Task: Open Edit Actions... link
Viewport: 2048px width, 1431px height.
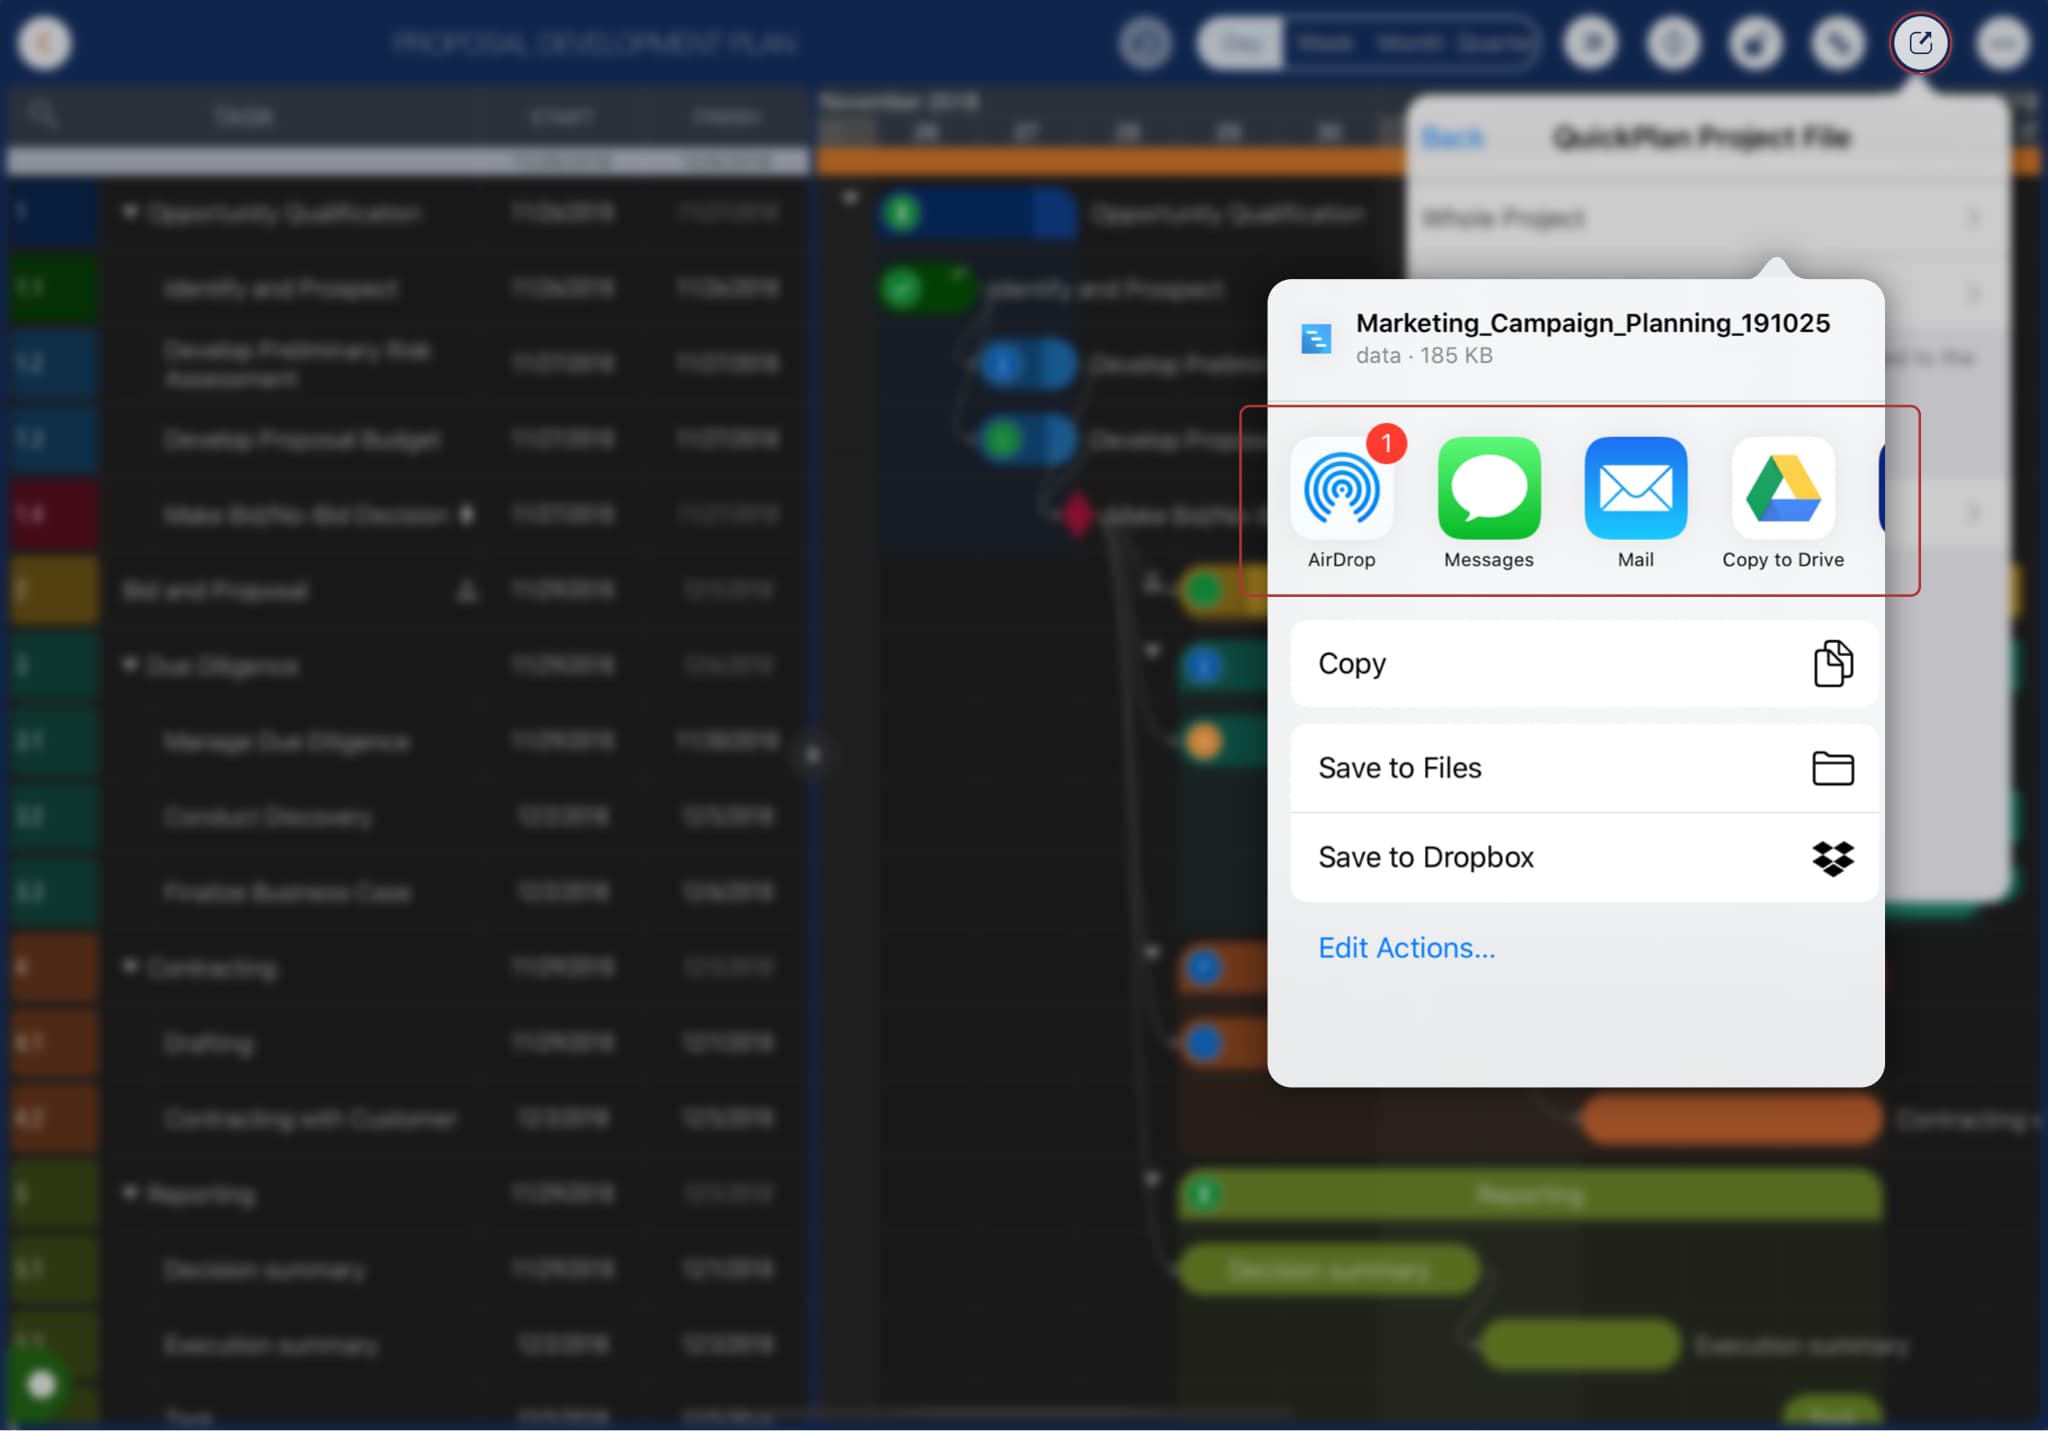Action: pyautogui.click(x=1406, y=948)
